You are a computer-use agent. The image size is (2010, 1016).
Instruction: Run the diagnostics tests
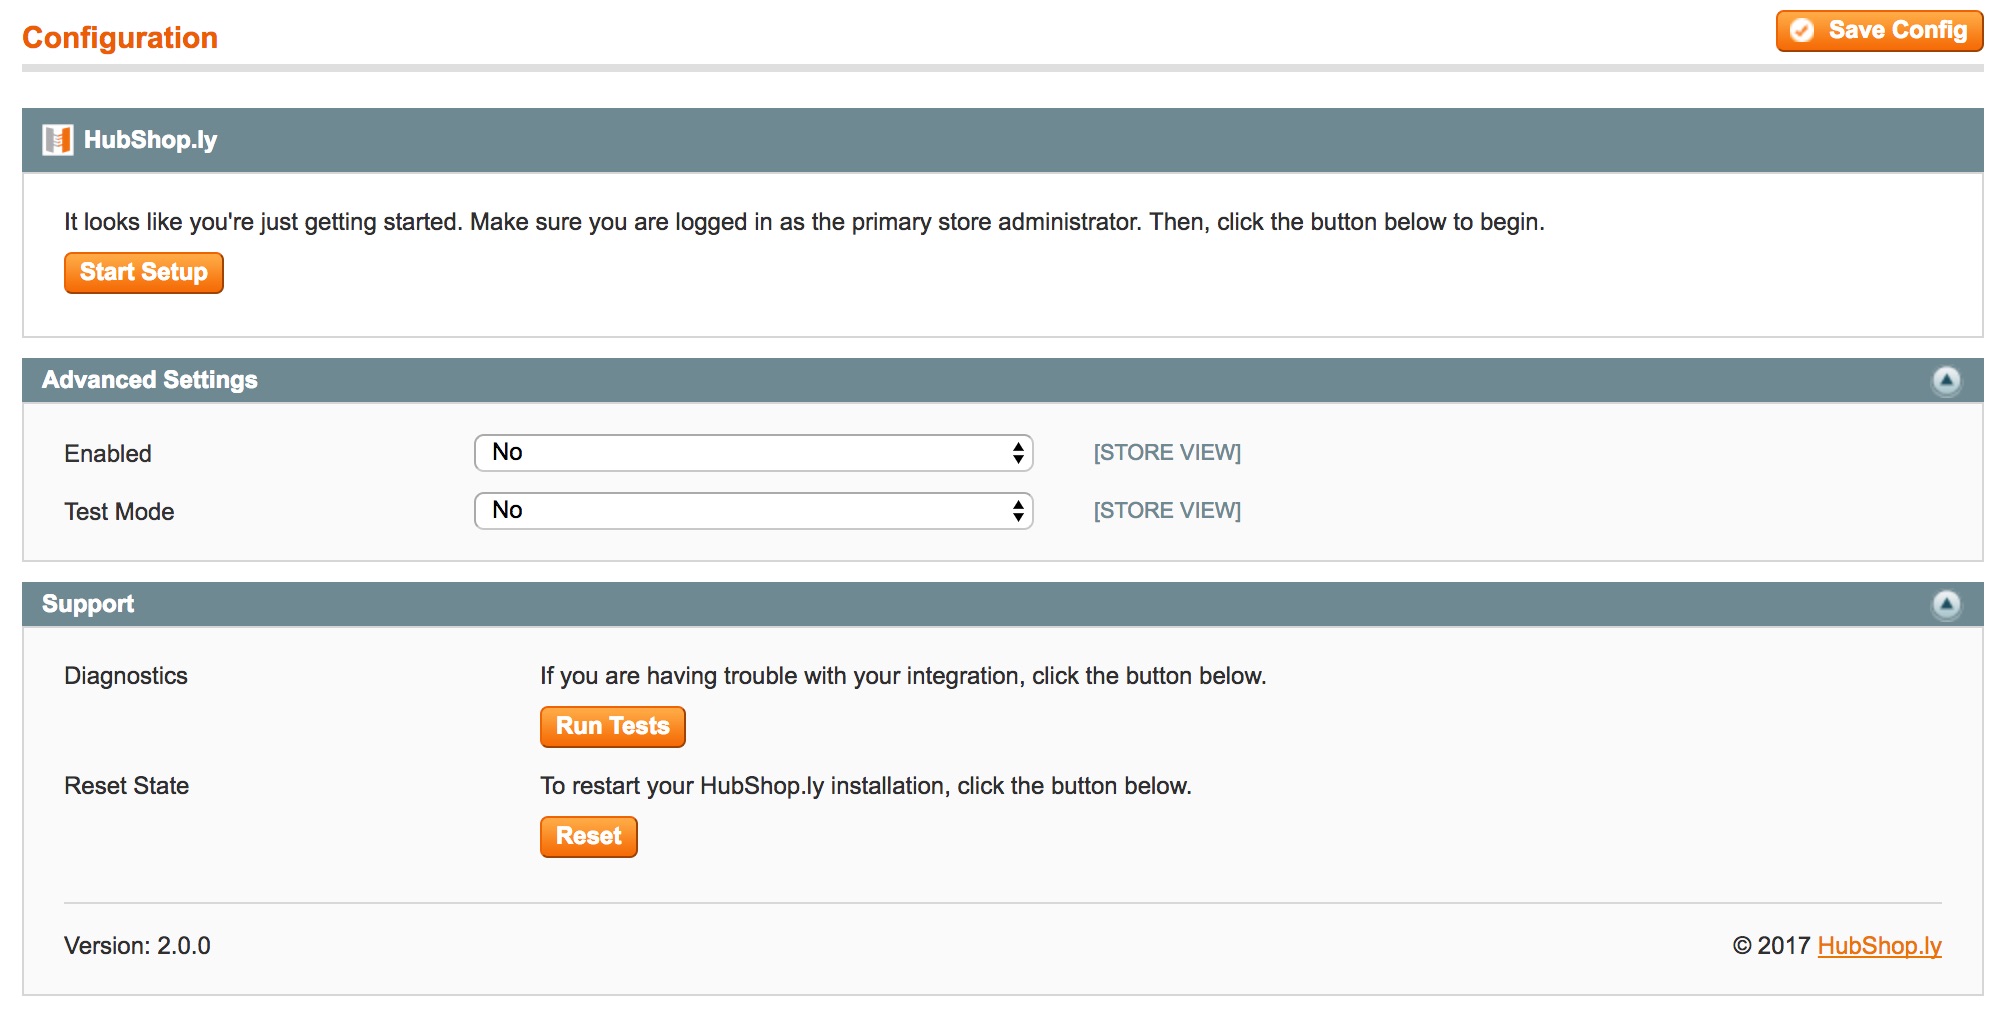(613, 727)
